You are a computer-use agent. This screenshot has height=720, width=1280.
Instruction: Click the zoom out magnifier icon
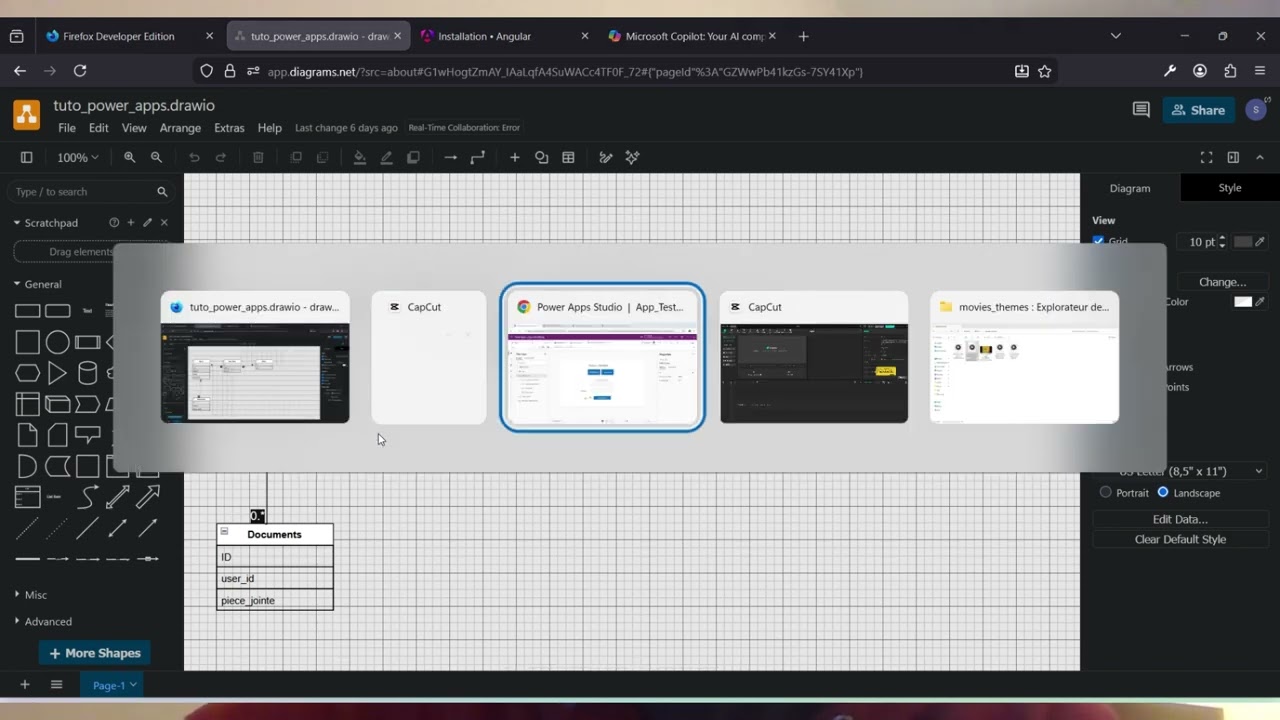click(156, 157)
